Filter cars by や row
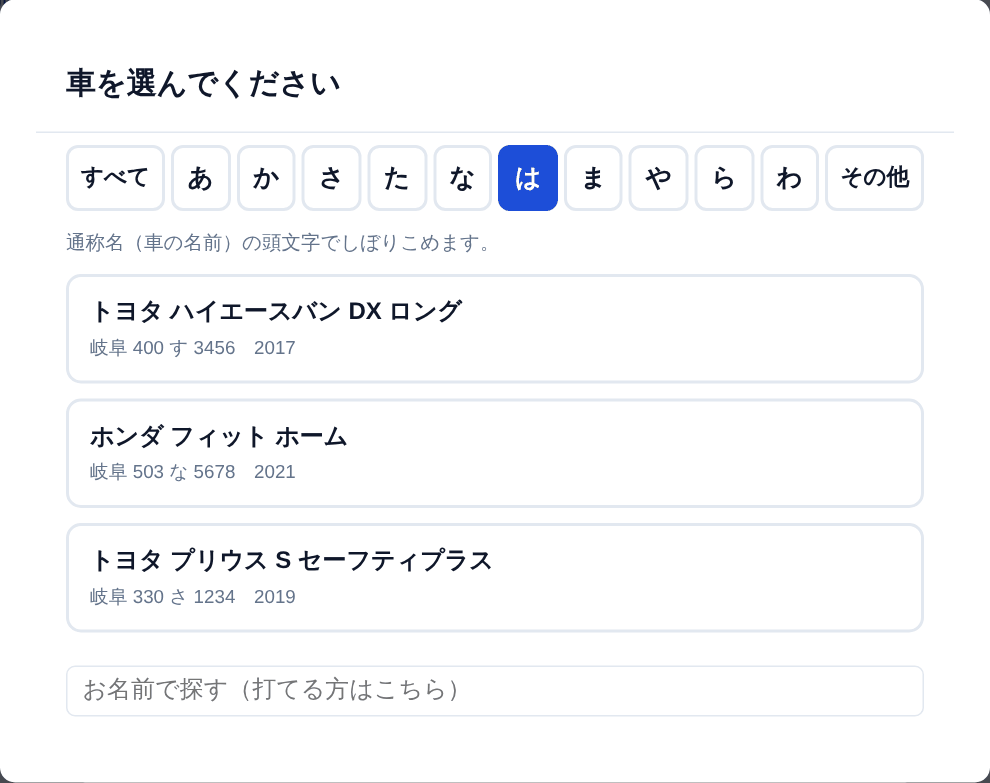Screen dimensions: 990x783 (658, 178)
